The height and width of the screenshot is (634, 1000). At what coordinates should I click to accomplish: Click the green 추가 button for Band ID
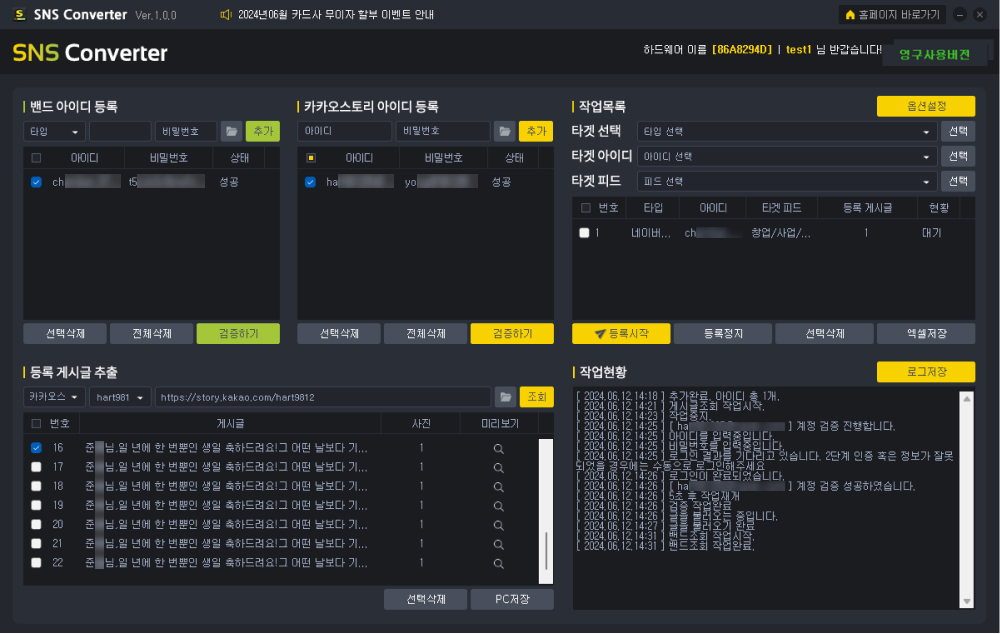point(263,131)
